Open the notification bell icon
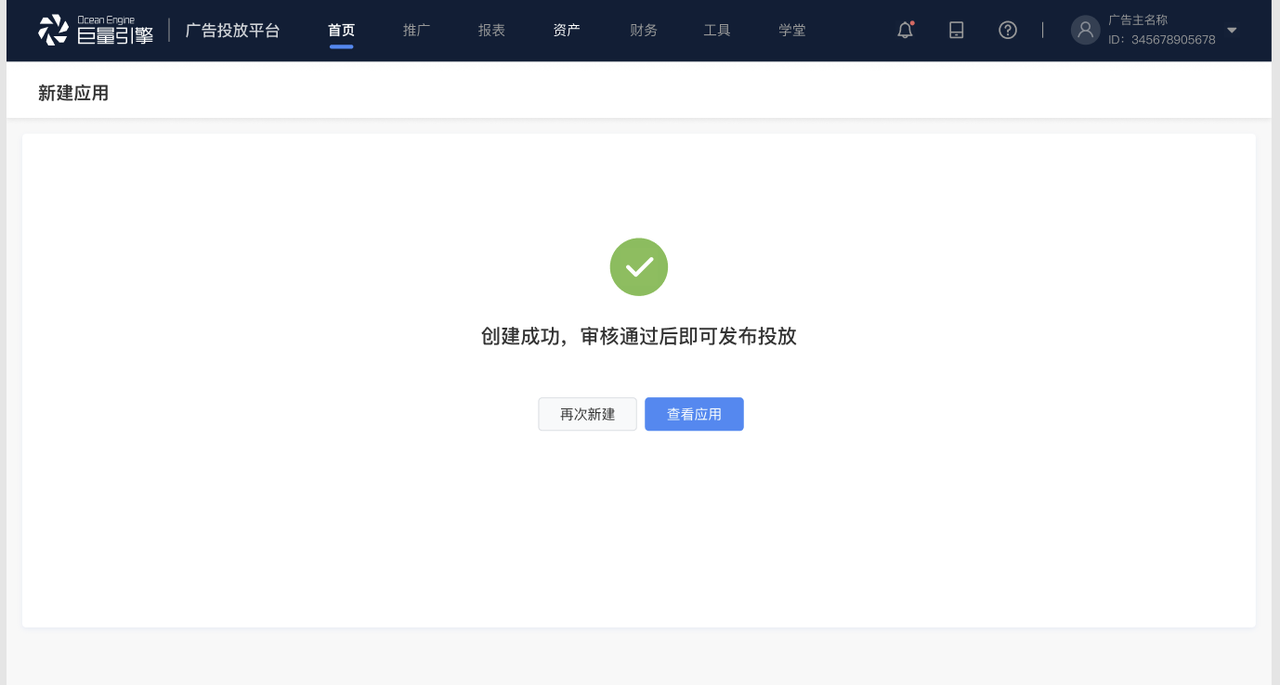 [904, 30]
